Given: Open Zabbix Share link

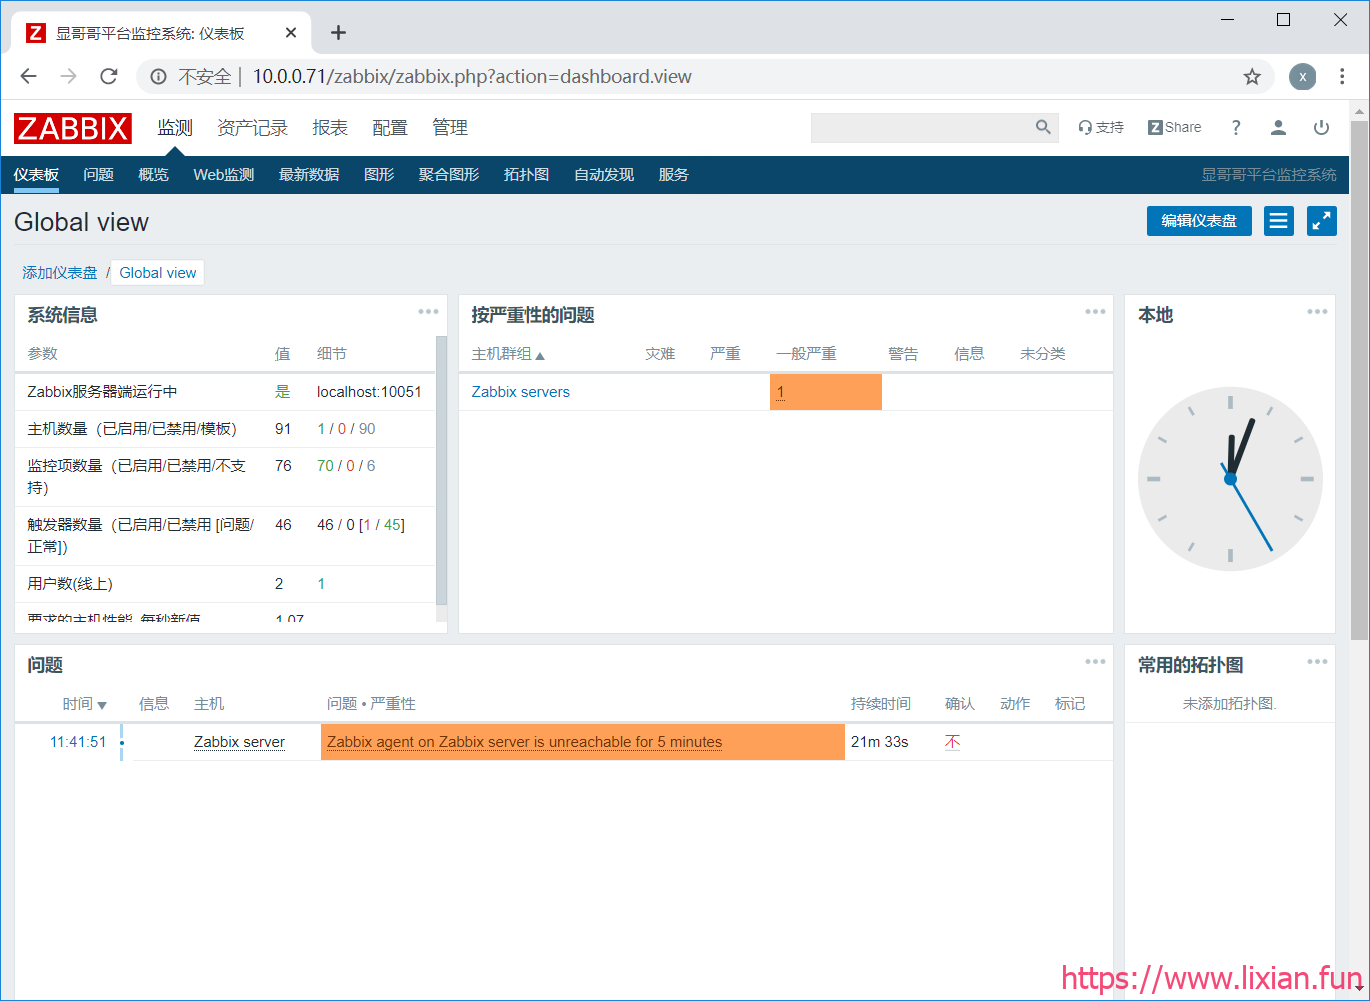Looking at the screenshot, I should point(1175,127).
